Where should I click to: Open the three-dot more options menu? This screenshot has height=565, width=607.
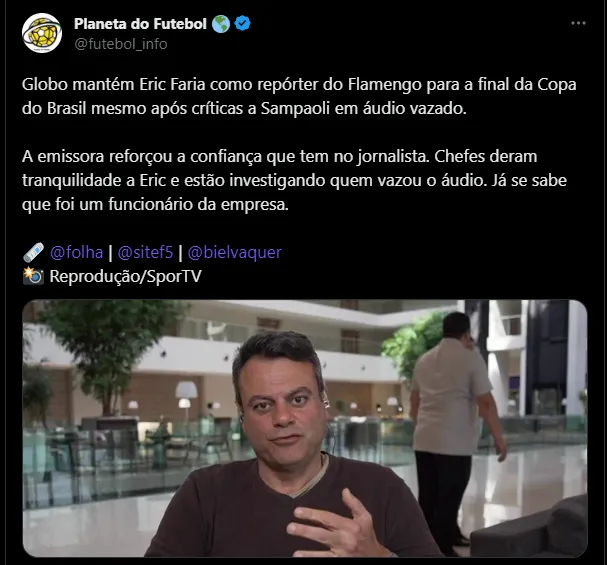click(x=578, y=23)
